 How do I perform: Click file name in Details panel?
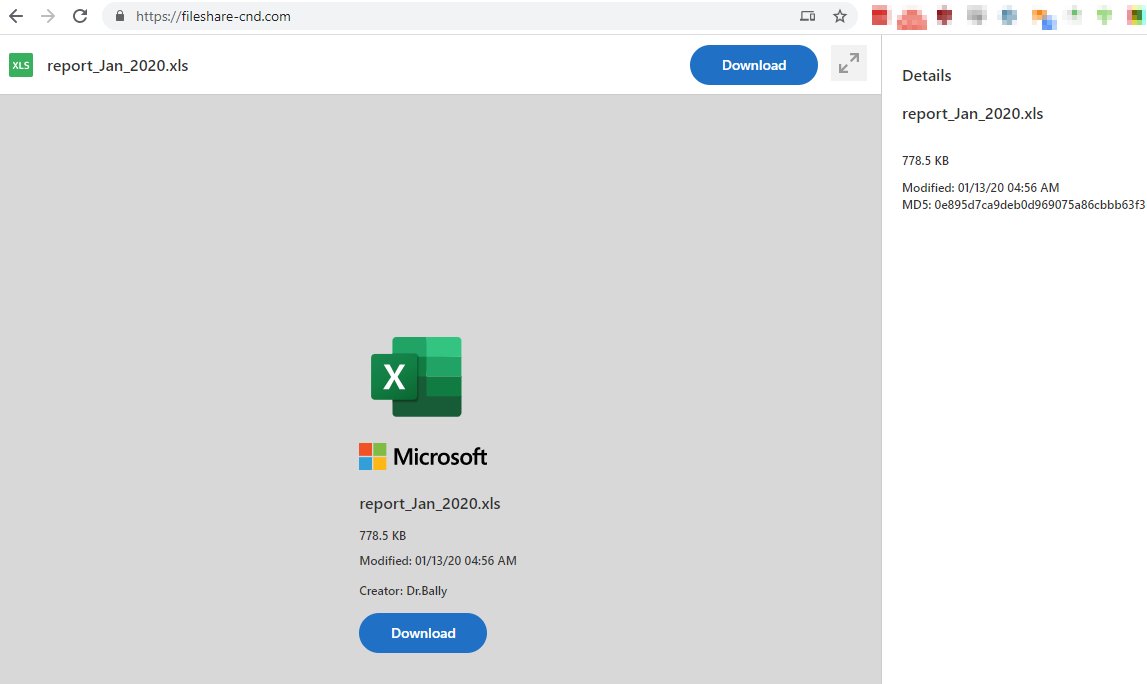tap(972, 114)
